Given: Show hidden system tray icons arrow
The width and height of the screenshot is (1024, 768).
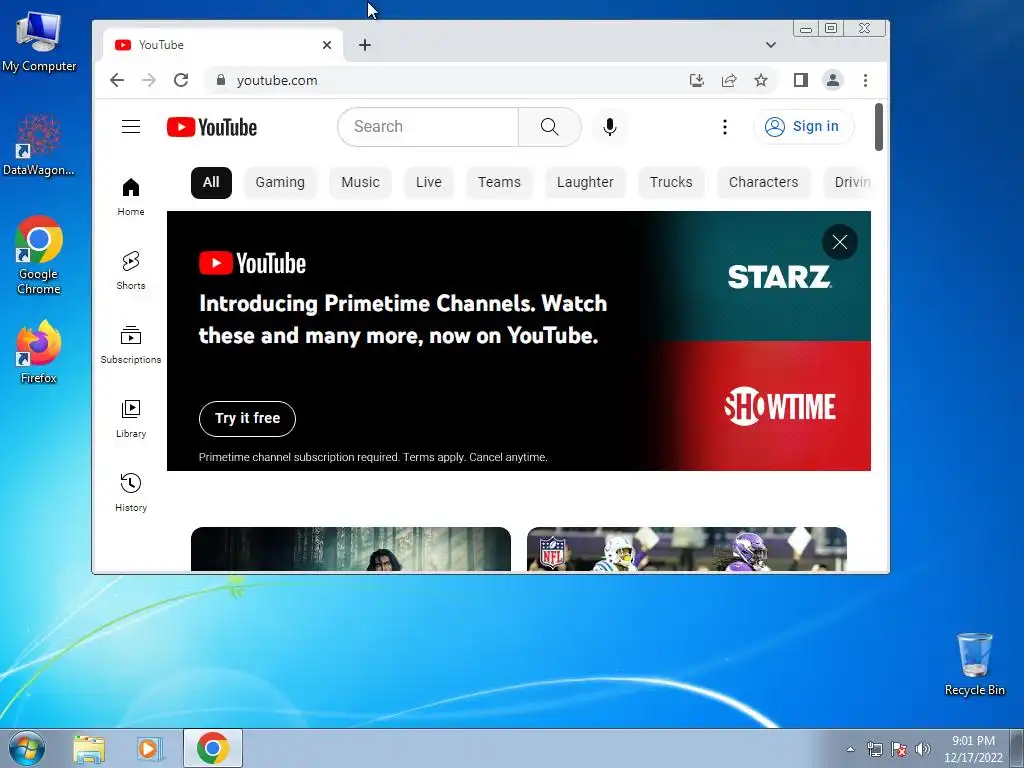Looking at the screenshot, I should (850, 749).
